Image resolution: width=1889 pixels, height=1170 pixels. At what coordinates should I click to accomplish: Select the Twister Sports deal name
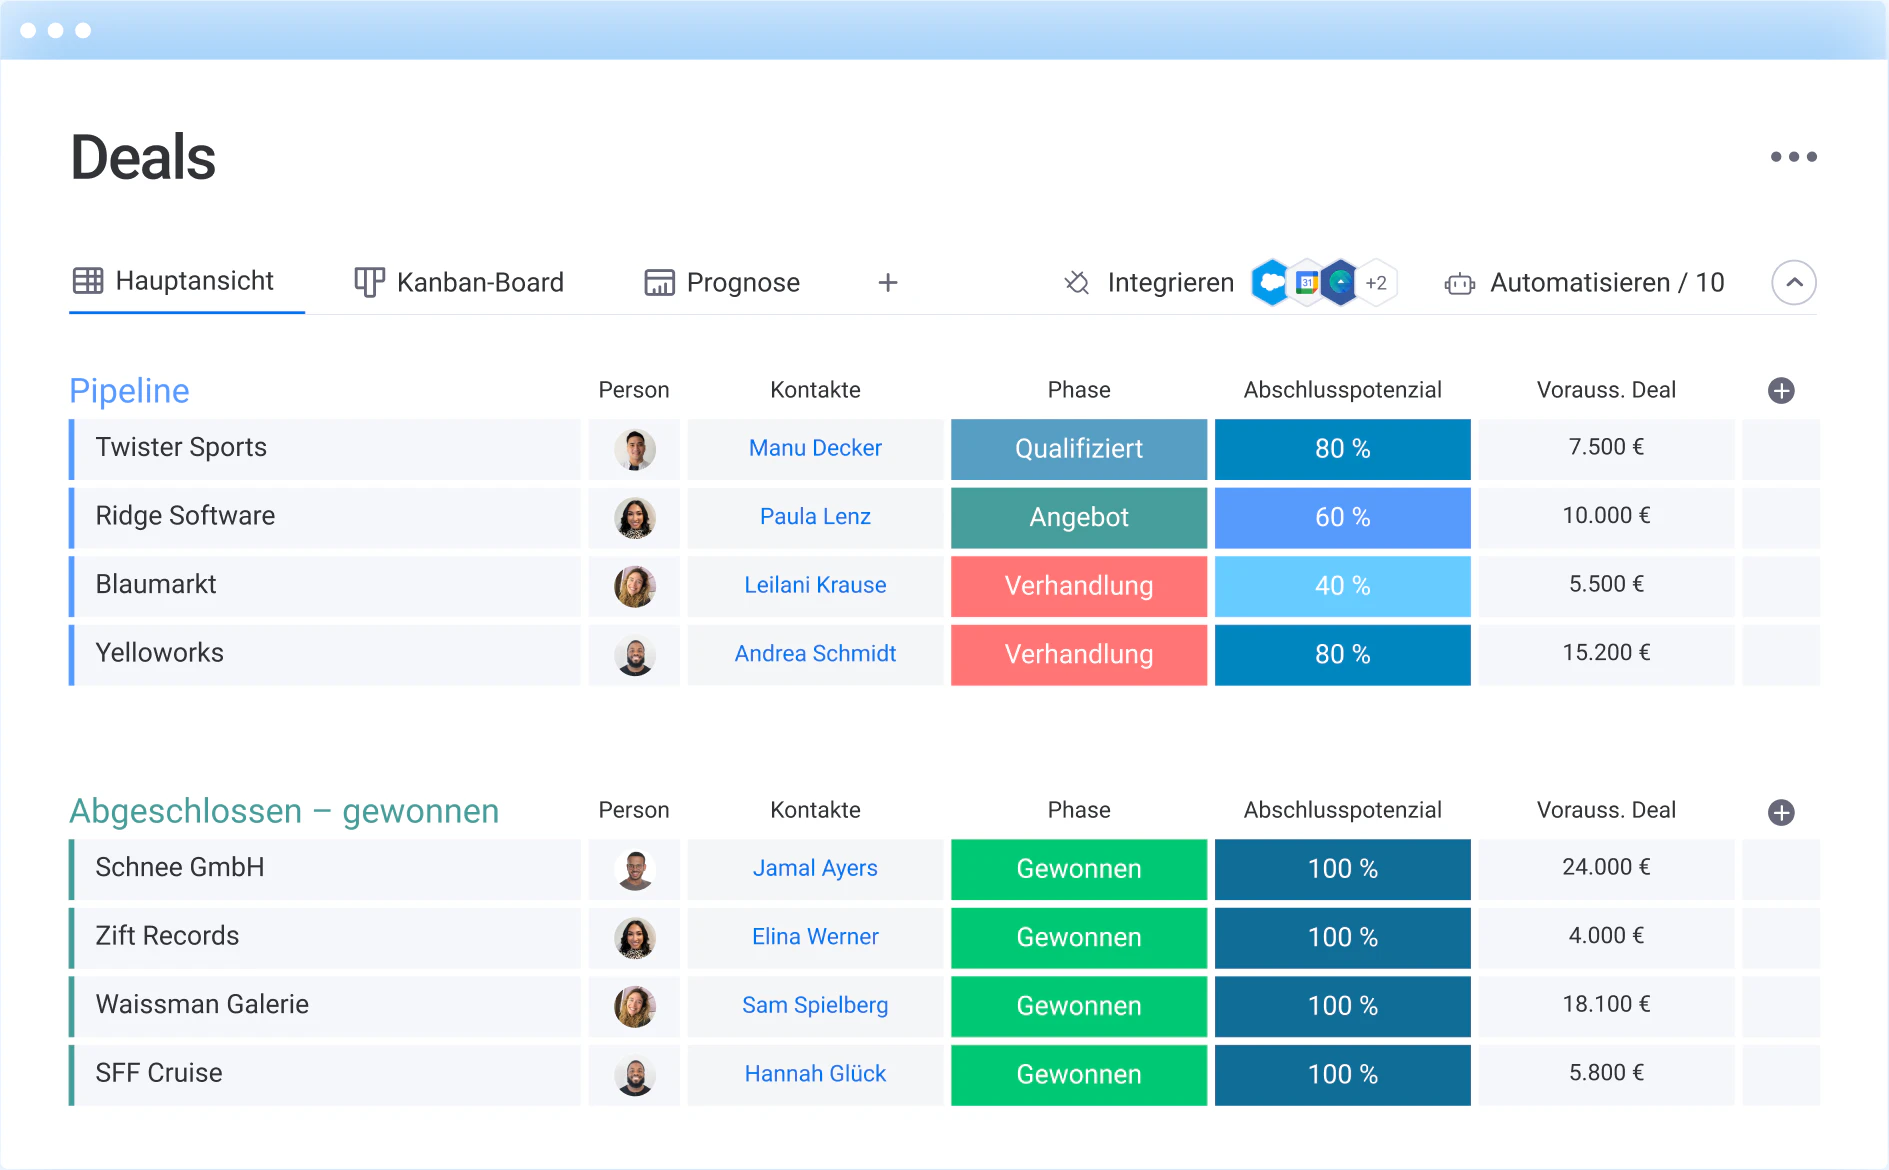click(181, 447)
